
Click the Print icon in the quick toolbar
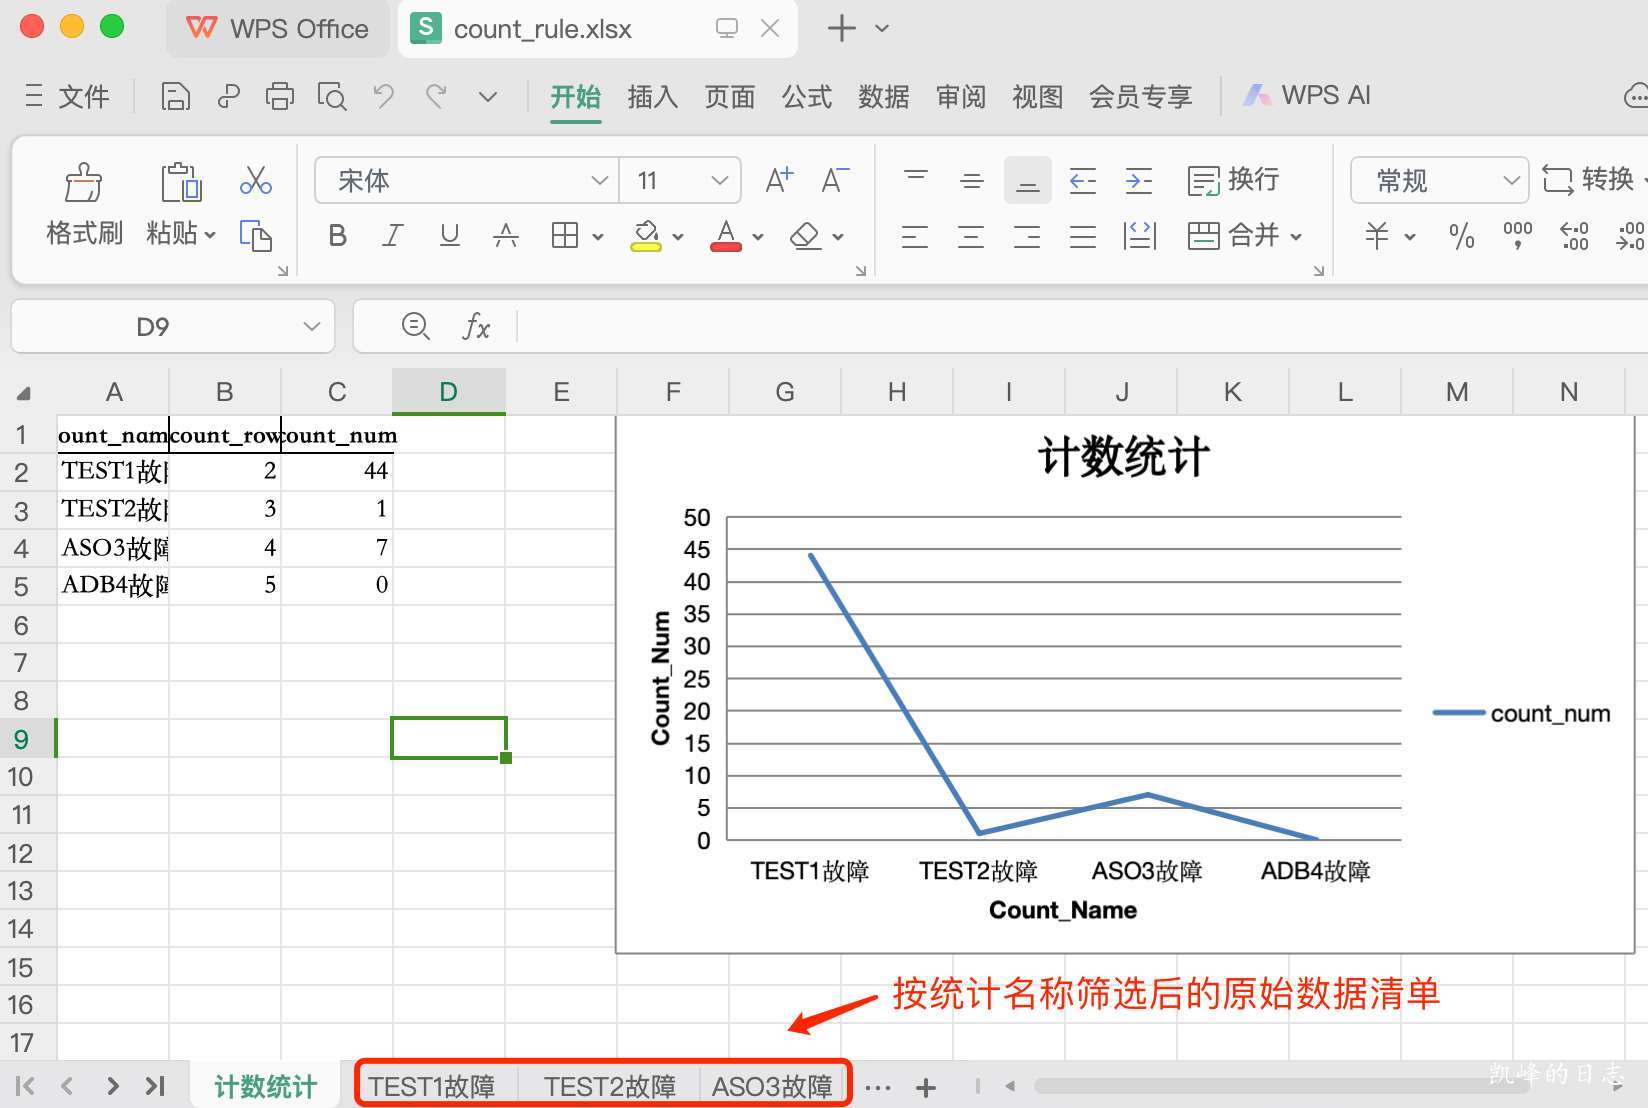[280, 96]
